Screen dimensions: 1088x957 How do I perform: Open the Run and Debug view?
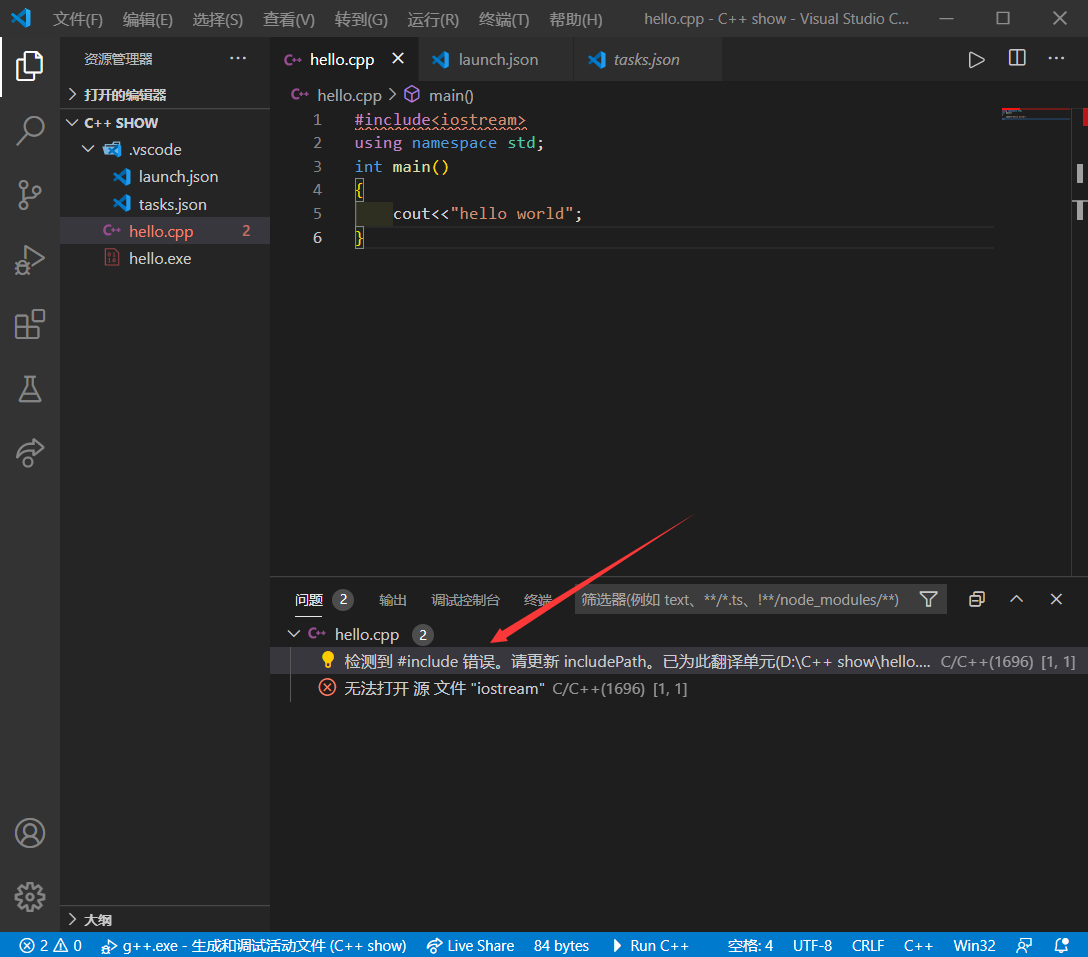point(30,259)
